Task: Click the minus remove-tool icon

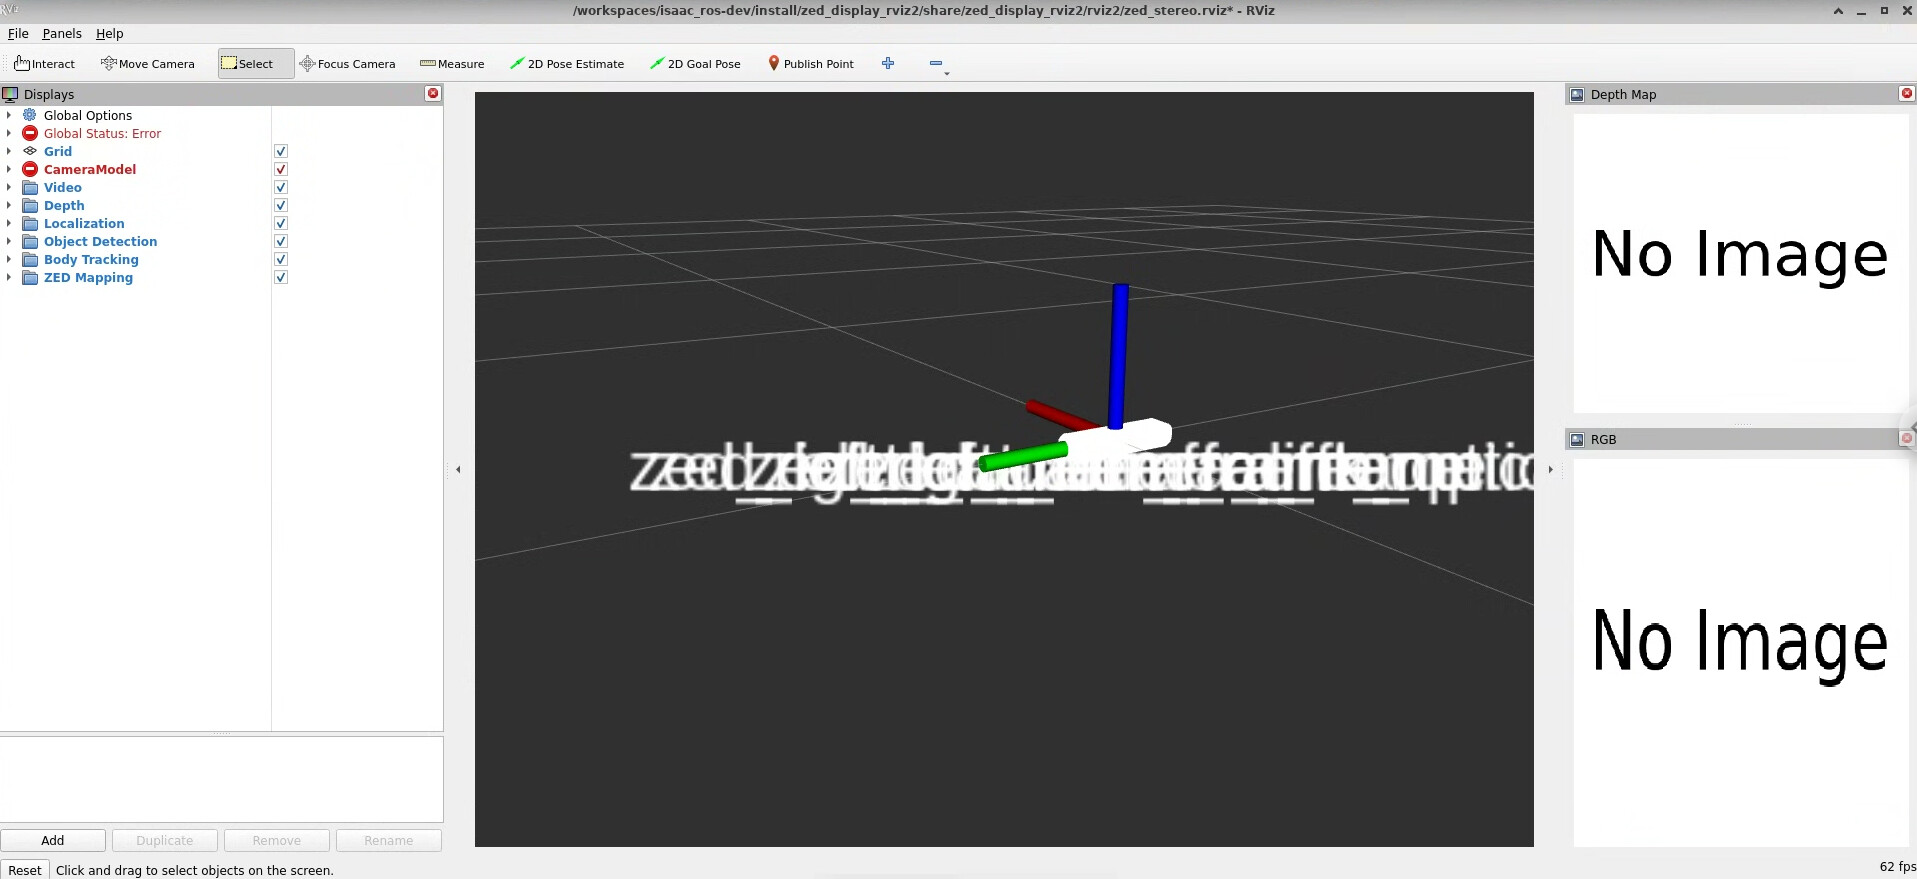Action: pyautogui.click(x=936, y=63)
